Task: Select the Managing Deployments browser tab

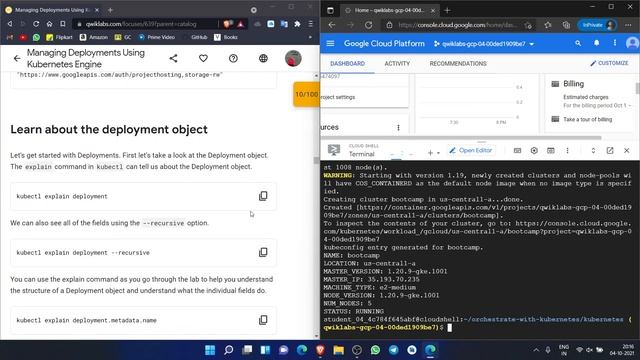Action: (51, 10)
